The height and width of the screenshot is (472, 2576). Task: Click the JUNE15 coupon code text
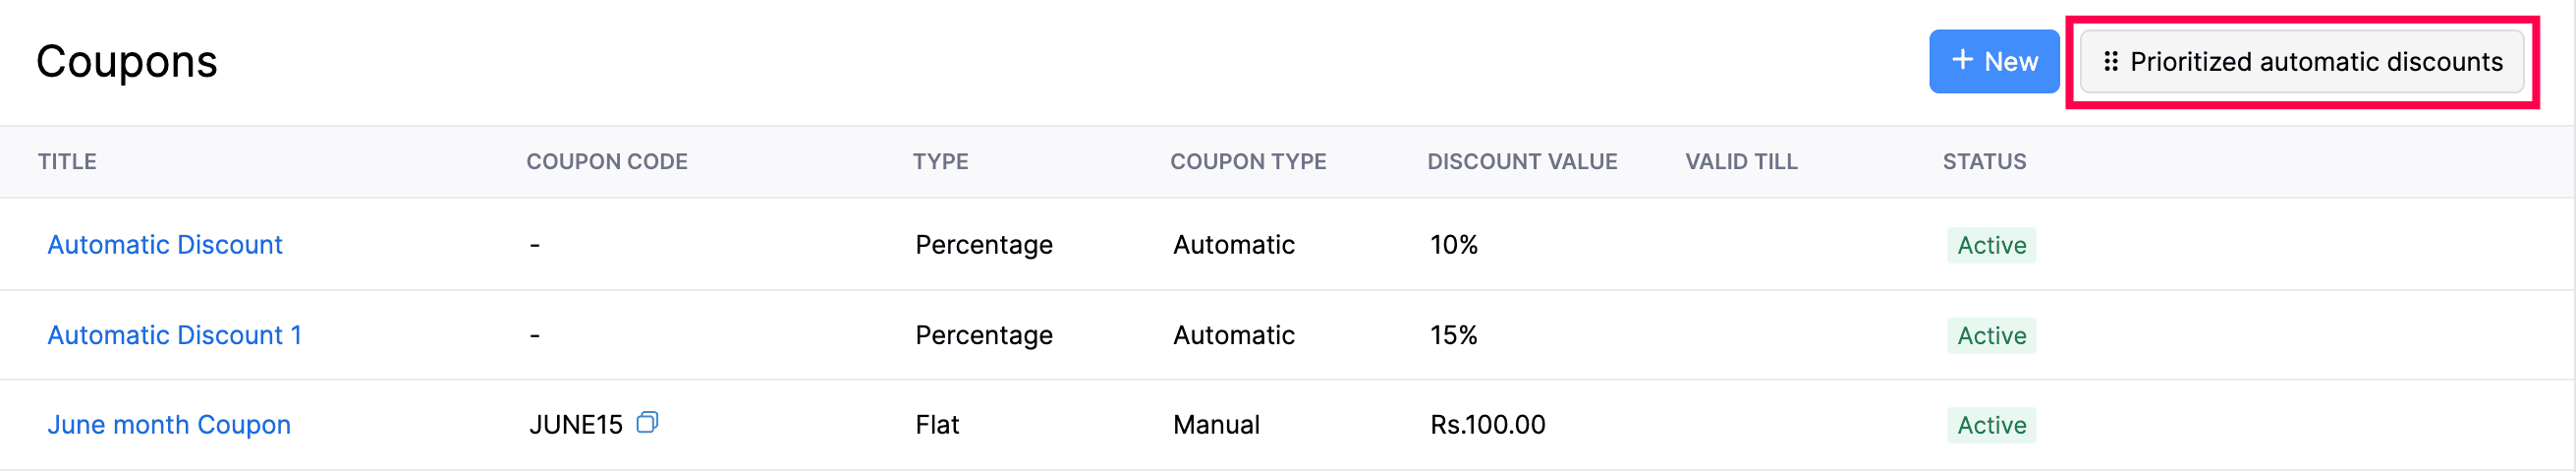click(575, 425)
